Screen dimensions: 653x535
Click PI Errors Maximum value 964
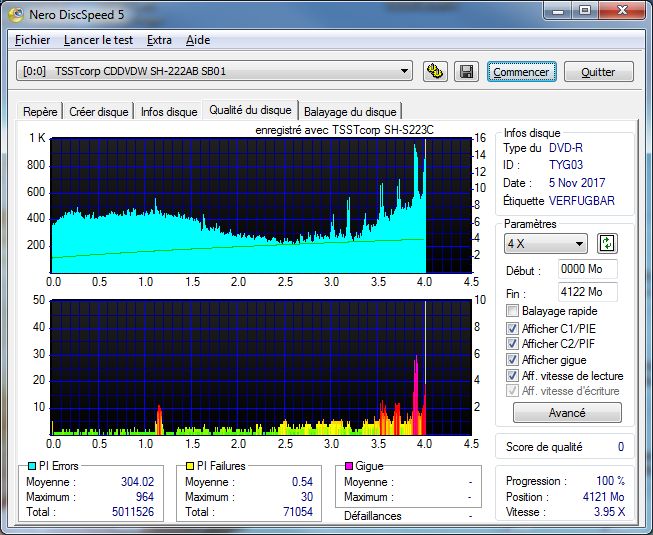(x=145, y=497)
